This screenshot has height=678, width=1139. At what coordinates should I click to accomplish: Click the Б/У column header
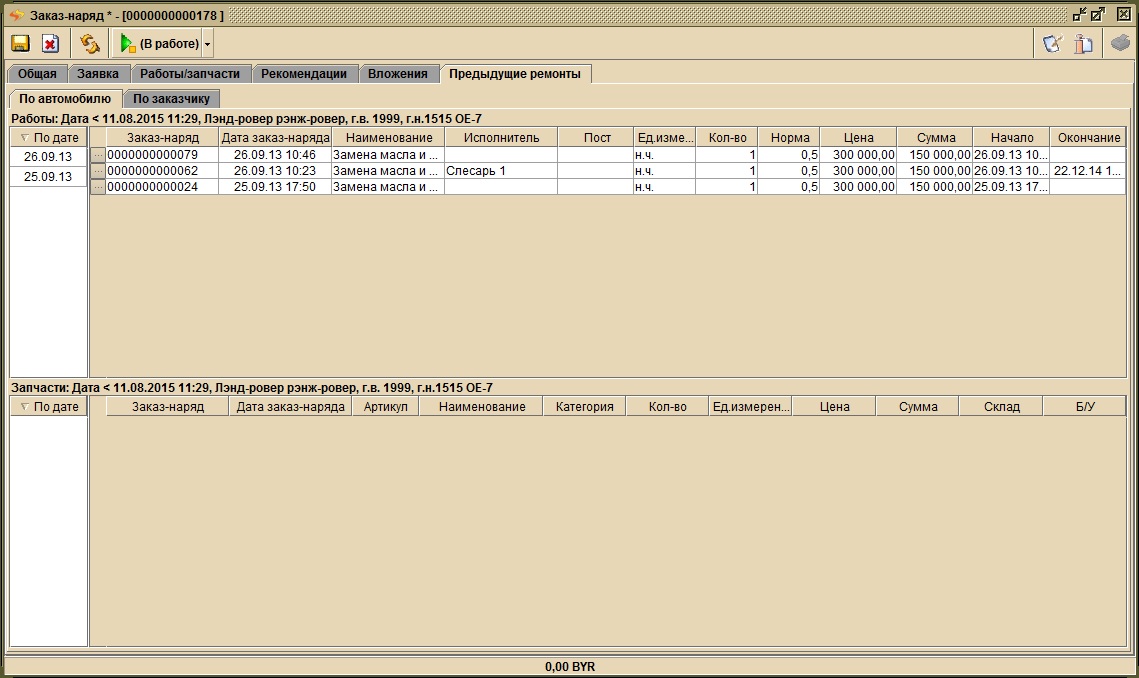(1085, 406)
